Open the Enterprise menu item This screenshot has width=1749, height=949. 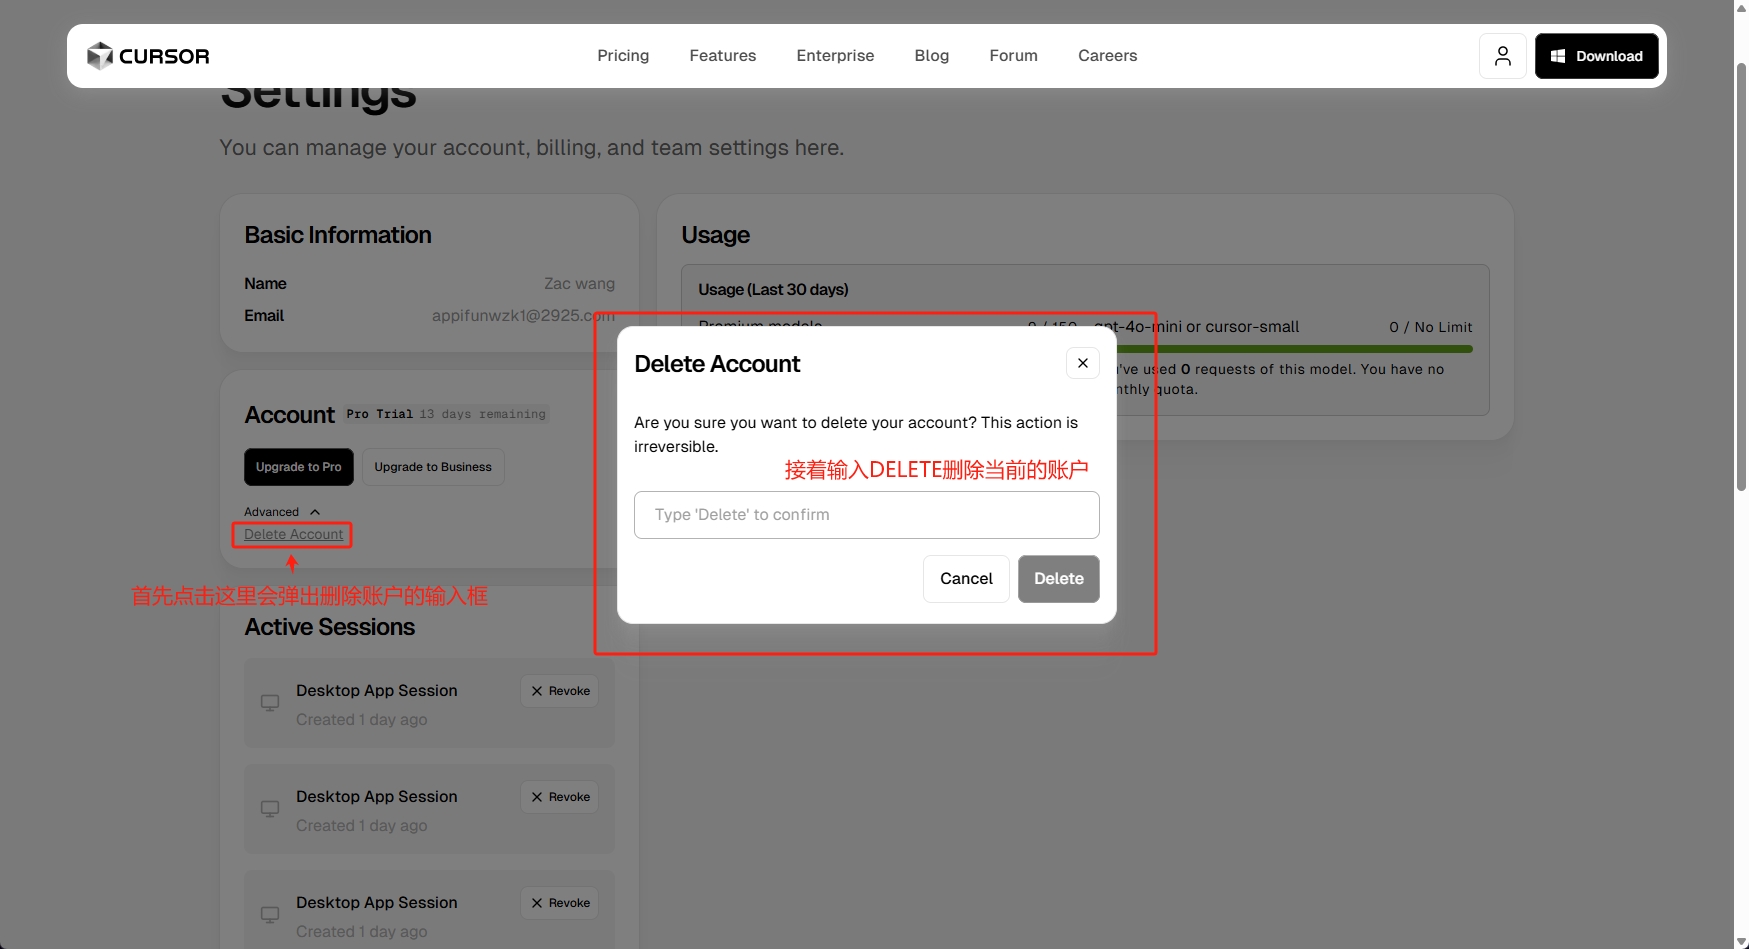(x=835, y=56)
